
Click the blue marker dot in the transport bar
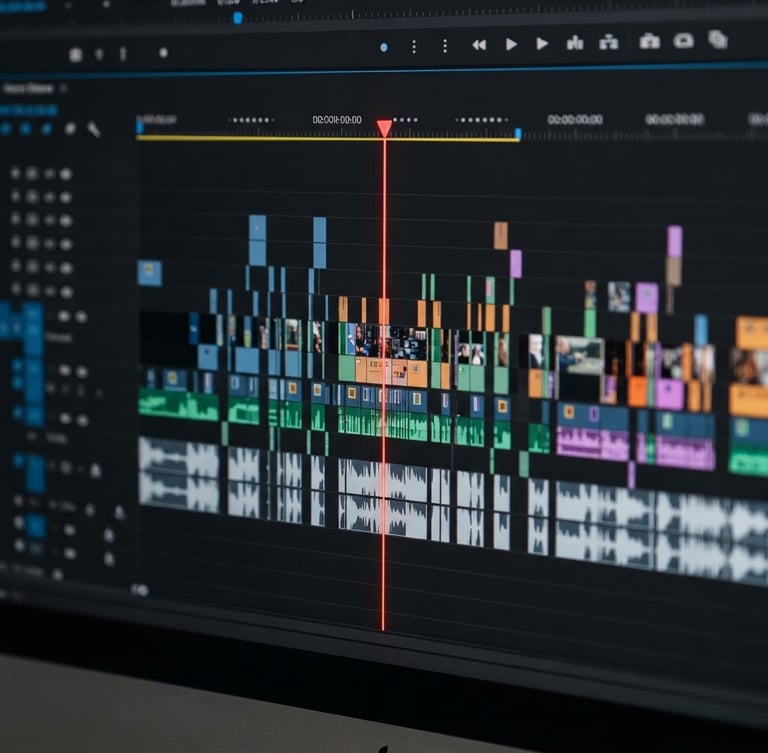pyautogui.click(x=384, y=48)
